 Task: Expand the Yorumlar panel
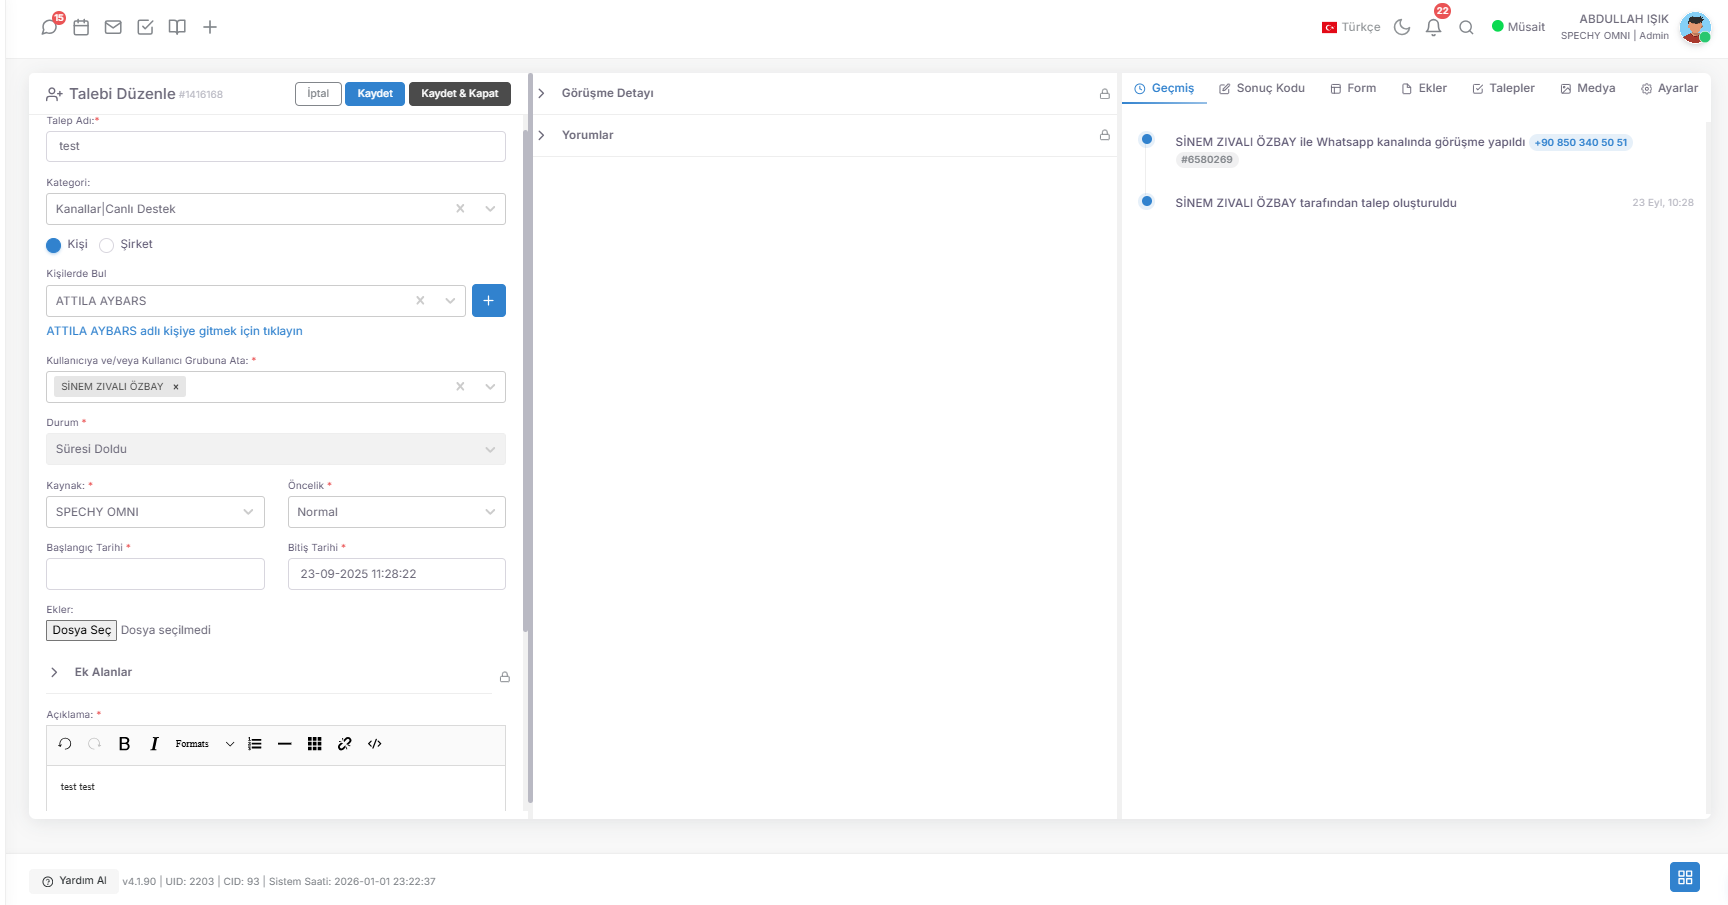541,135
